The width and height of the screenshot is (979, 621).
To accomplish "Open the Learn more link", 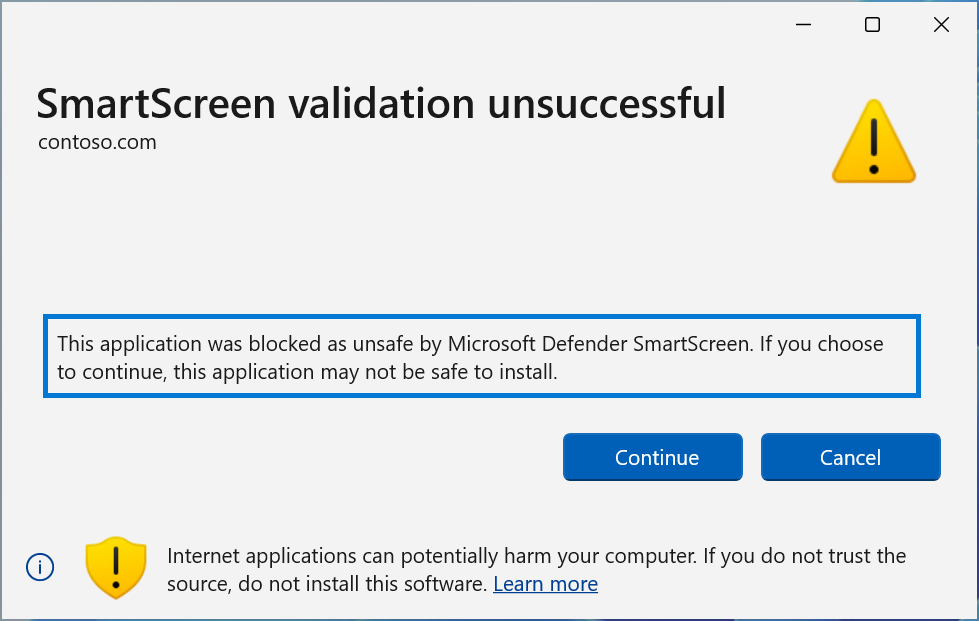I will tap(545, 583).
